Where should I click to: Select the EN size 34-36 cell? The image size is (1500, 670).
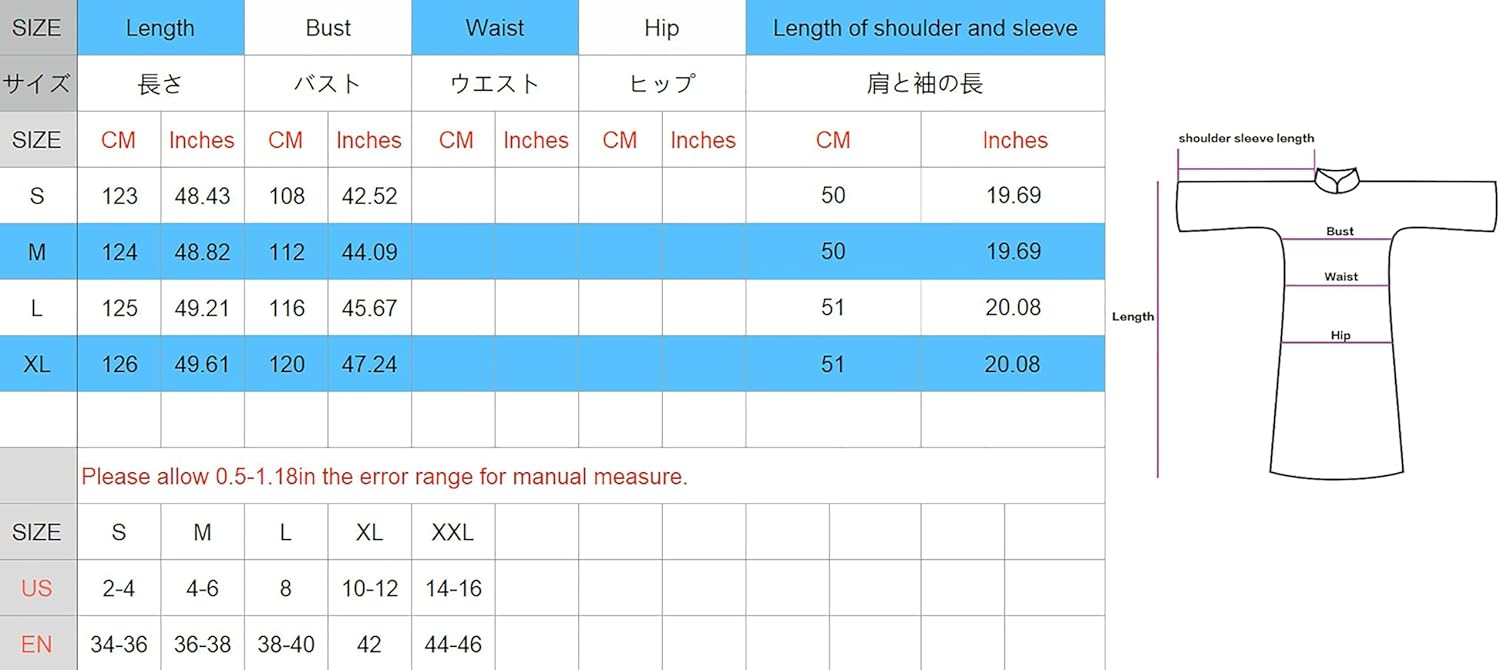(x=119, y=645)
